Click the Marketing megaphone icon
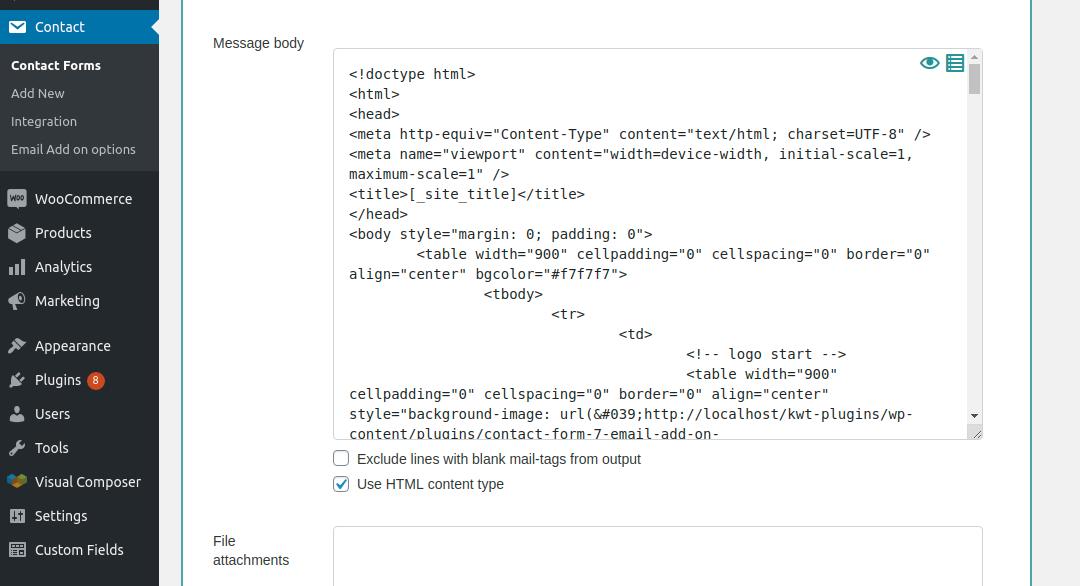1080x586 pixels. click(17, 301)
